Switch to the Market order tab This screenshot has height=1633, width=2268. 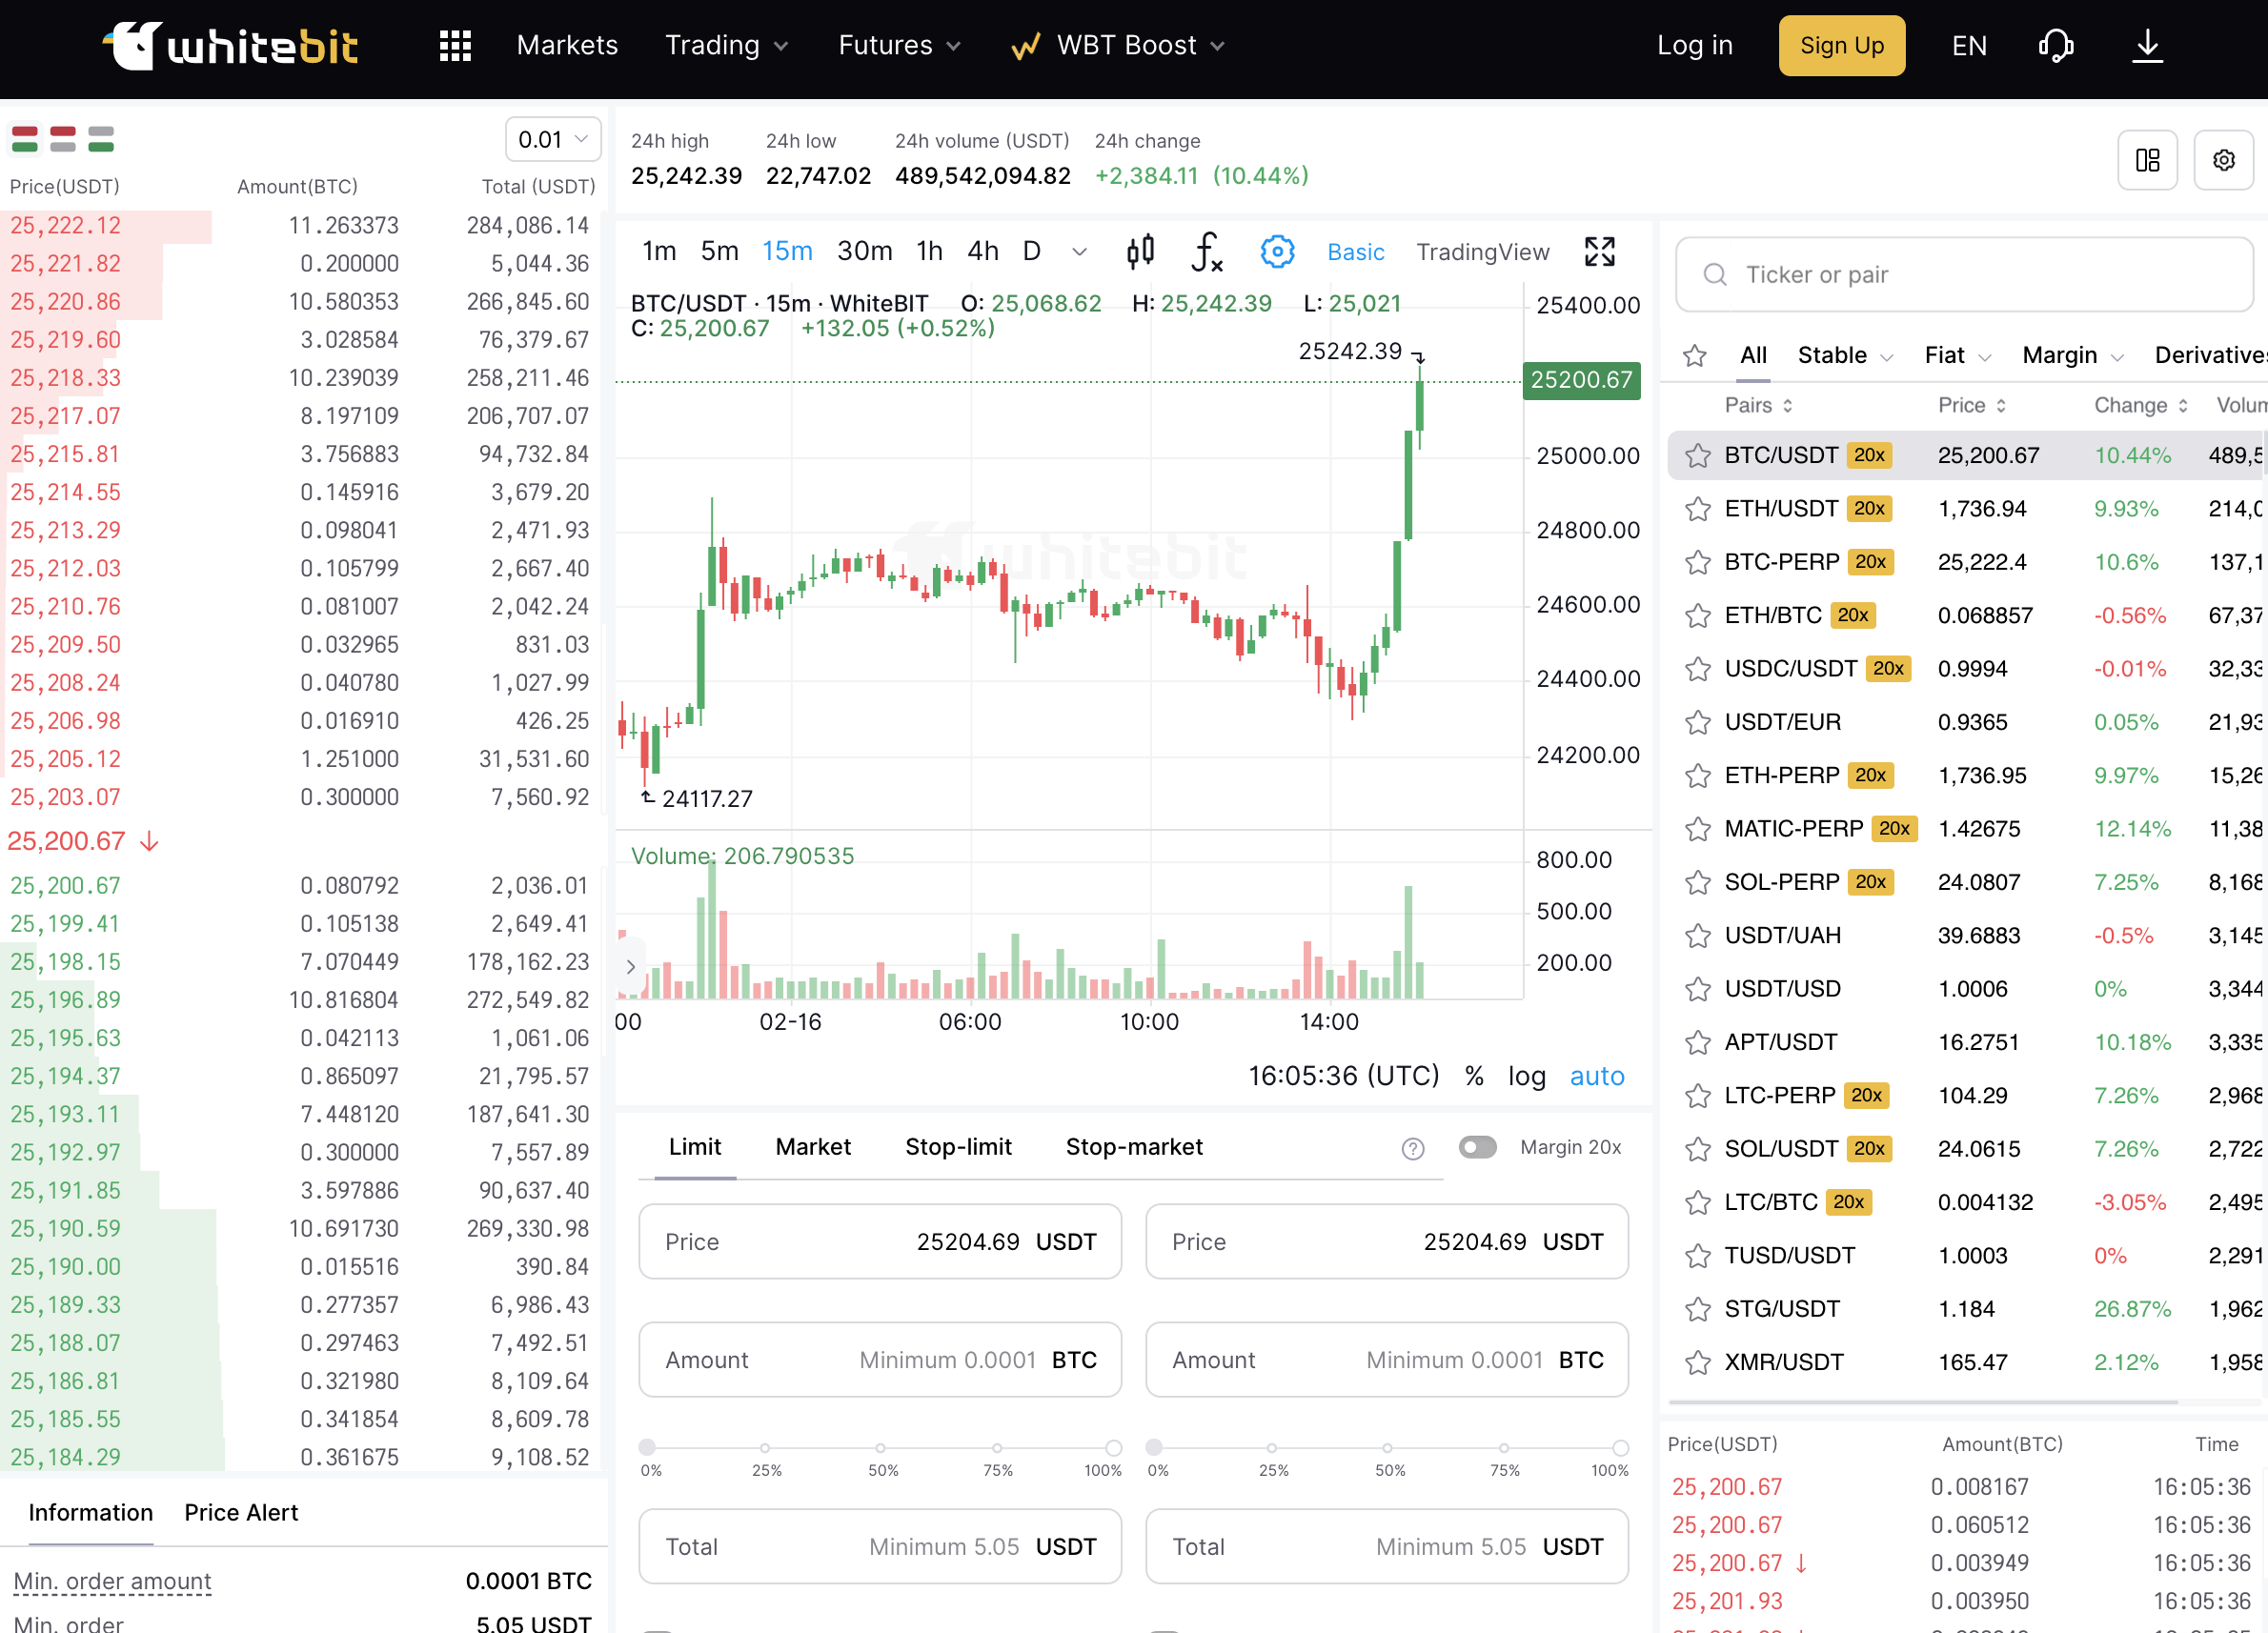(813, 1147)
